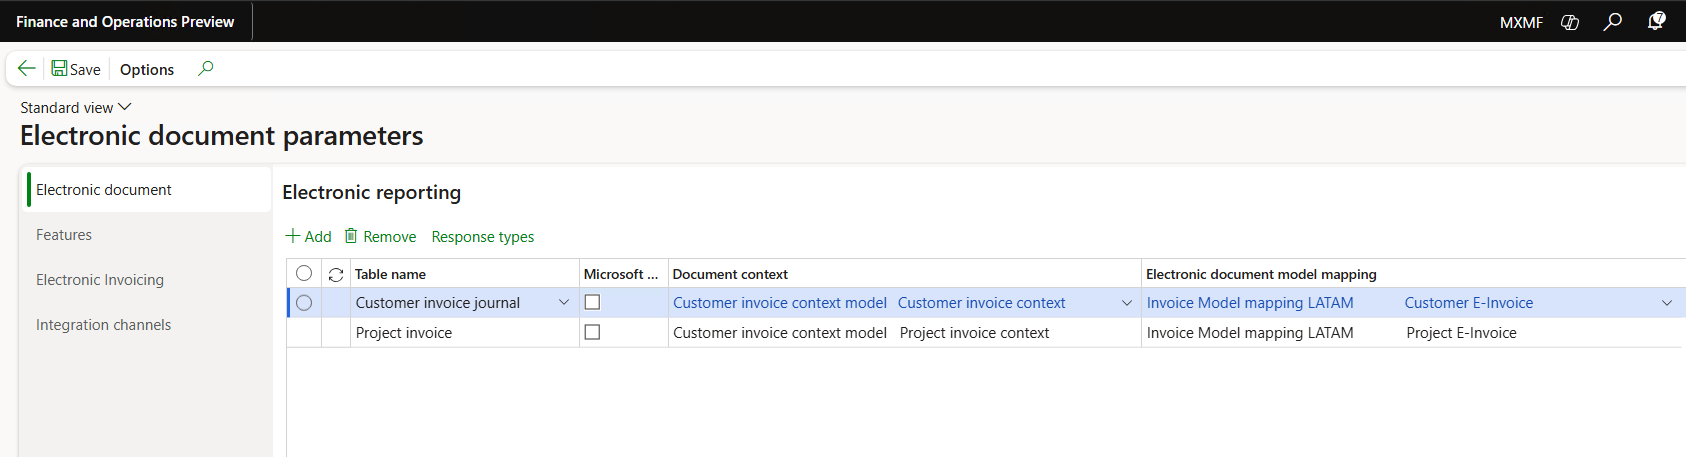The image size is (1686, 457).
Task: Follow the Customer E-Invoice link
Action: pyautogui.click(x=1469, y=303)
